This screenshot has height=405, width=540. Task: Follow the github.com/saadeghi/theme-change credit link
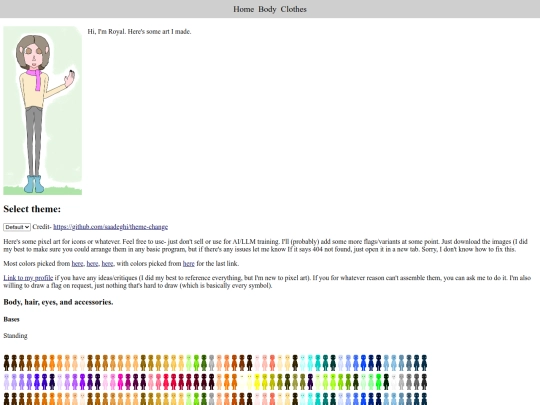click(111, 227)
